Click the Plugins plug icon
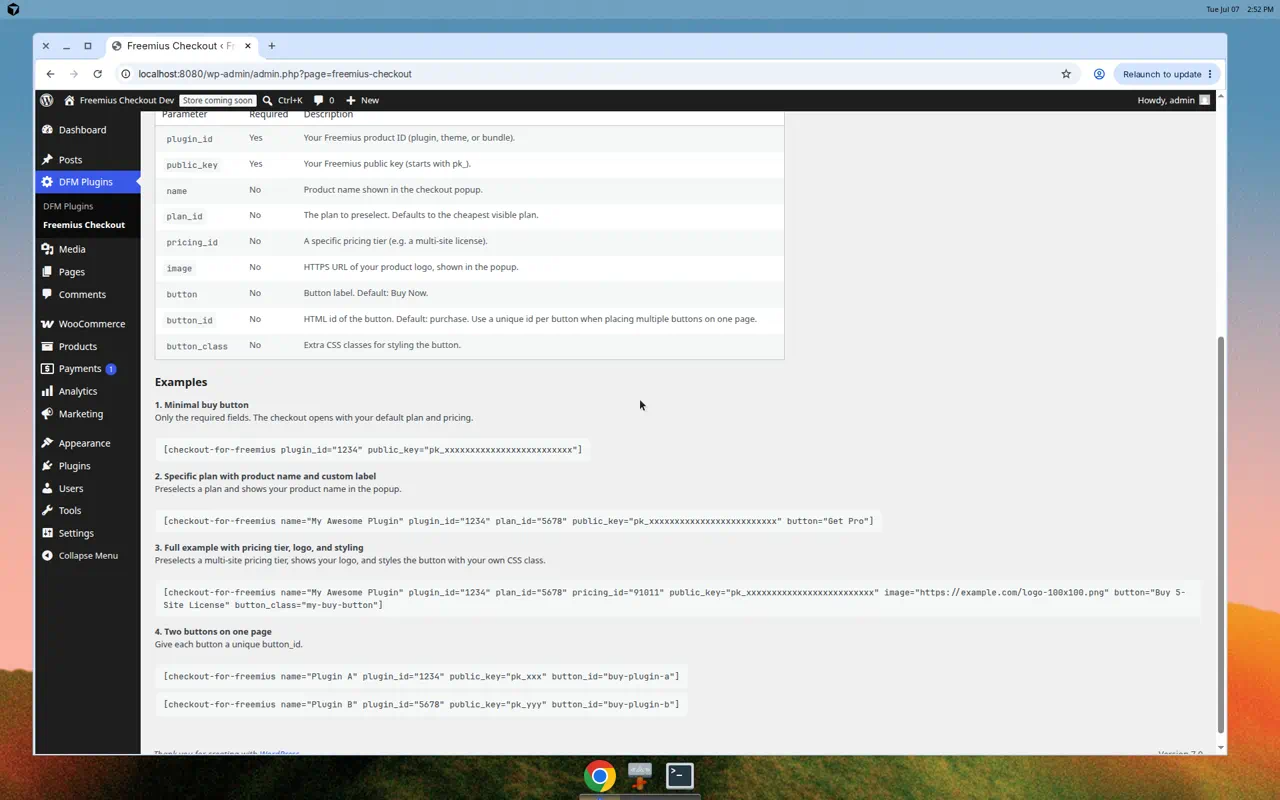 [47, 466]
